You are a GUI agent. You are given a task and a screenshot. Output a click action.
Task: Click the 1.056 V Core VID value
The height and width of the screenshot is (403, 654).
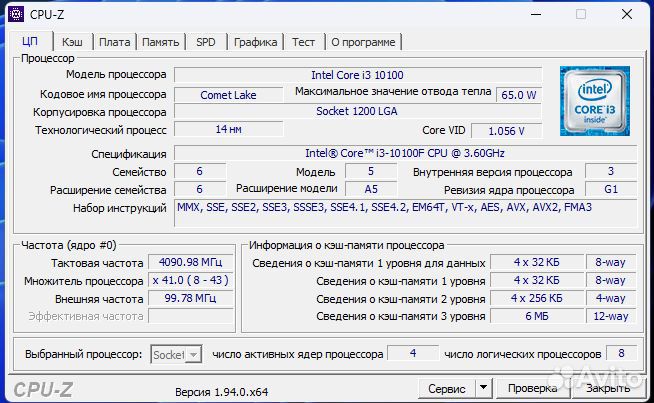click(x=506, y=131)
